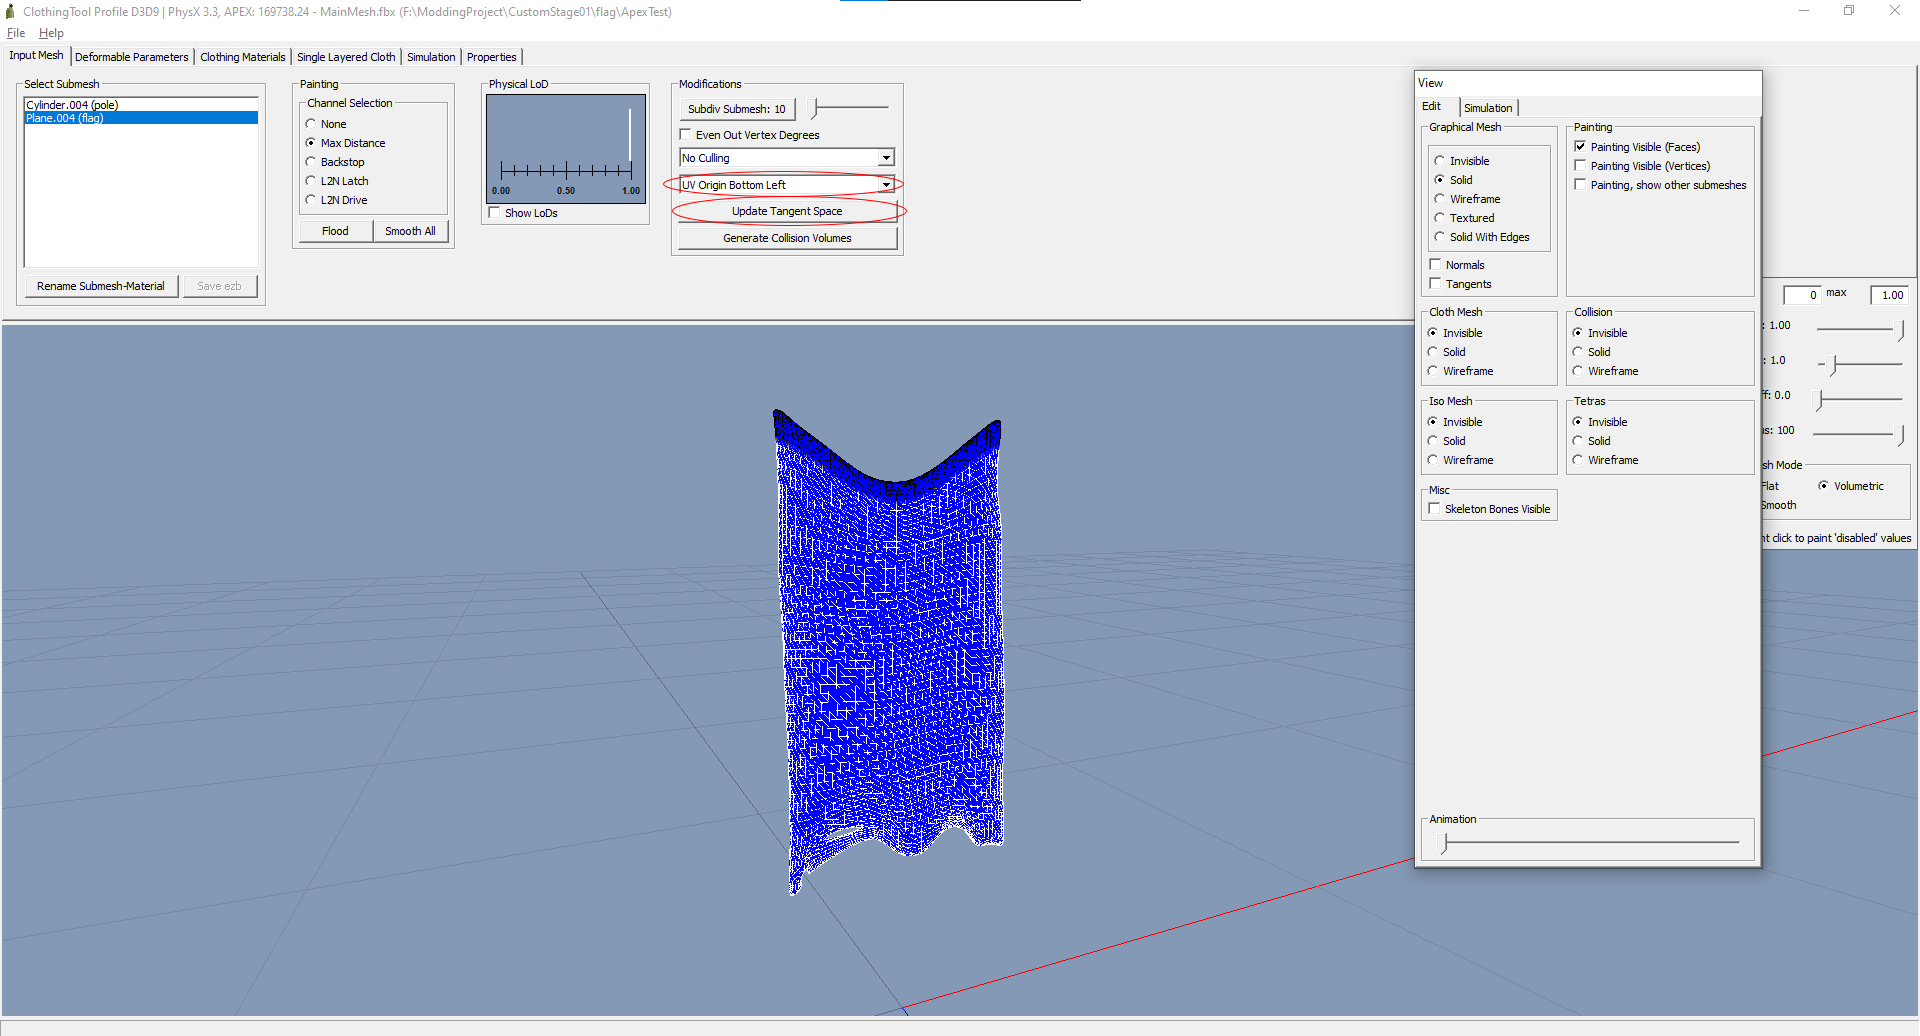Viewport: 1920px width, 1036px height.
Task: Set Collision to Solid
Action: (x=1590, y=352)
